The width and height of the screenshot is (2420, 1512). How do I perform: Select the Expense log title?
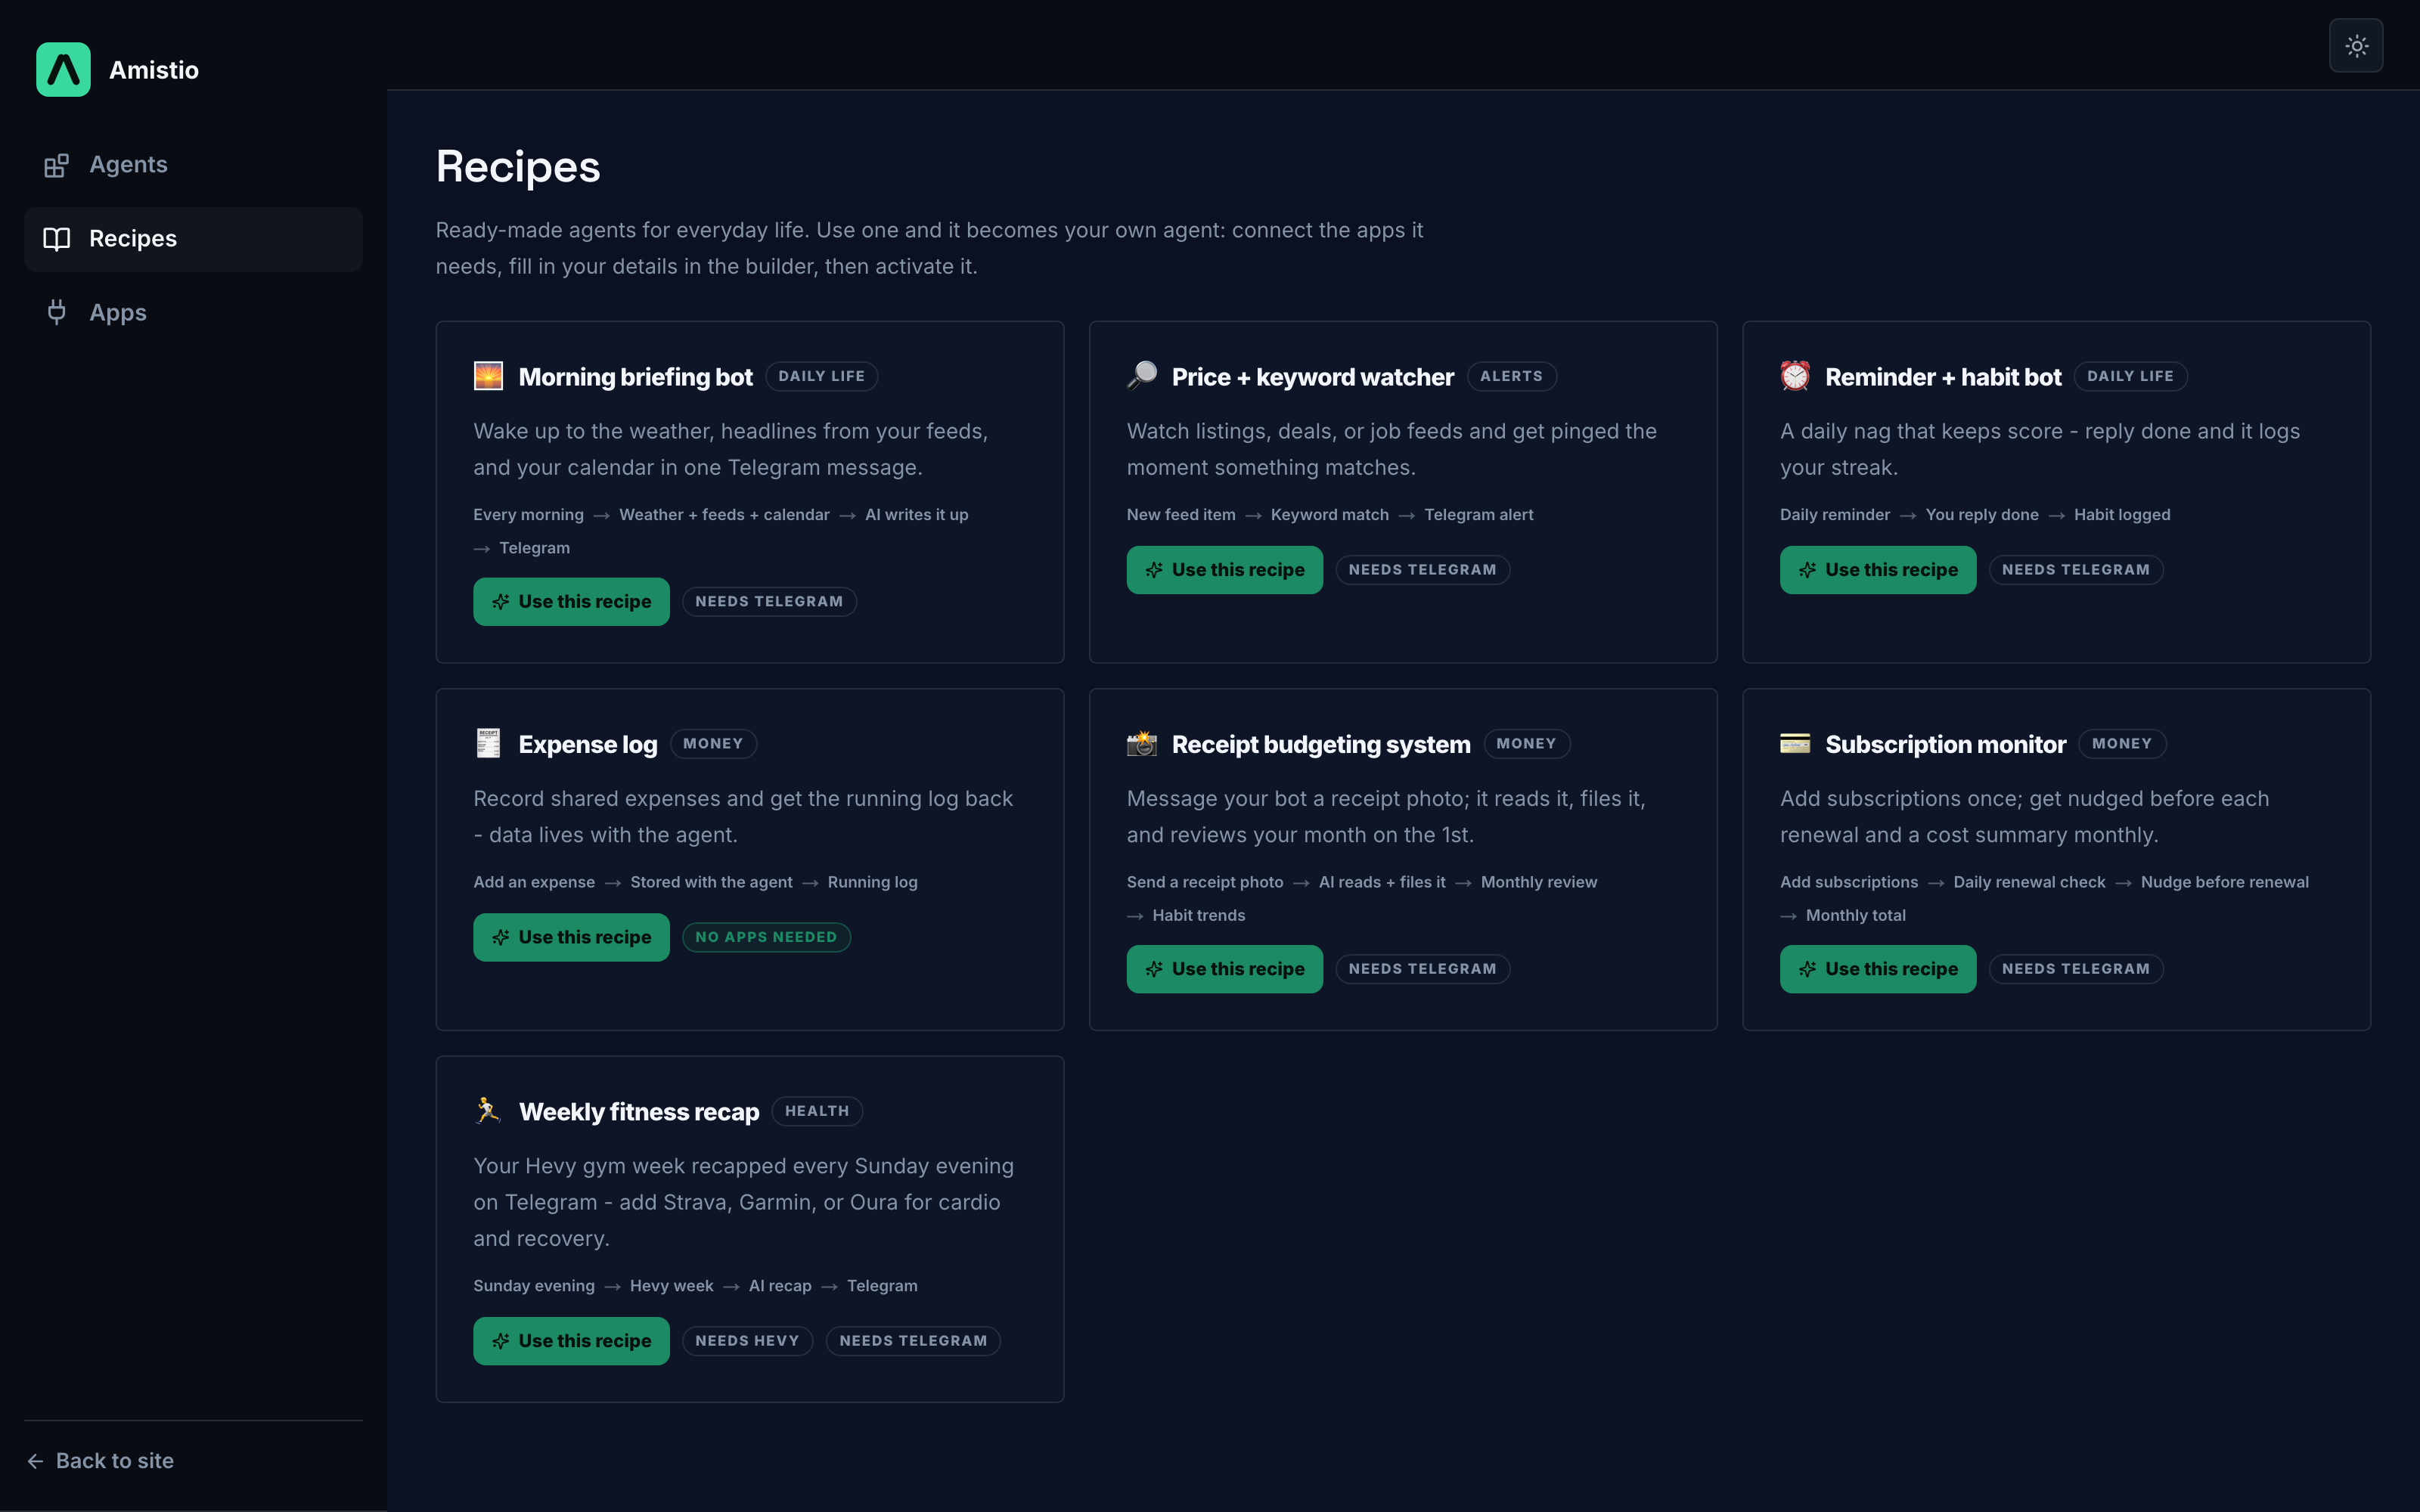(x=588, y=745)
